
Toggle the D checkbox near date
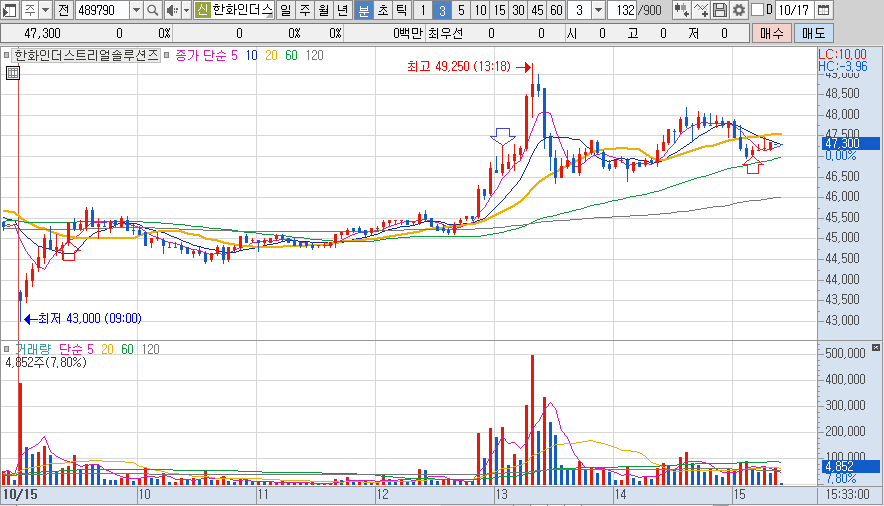(x=758, y=10)
